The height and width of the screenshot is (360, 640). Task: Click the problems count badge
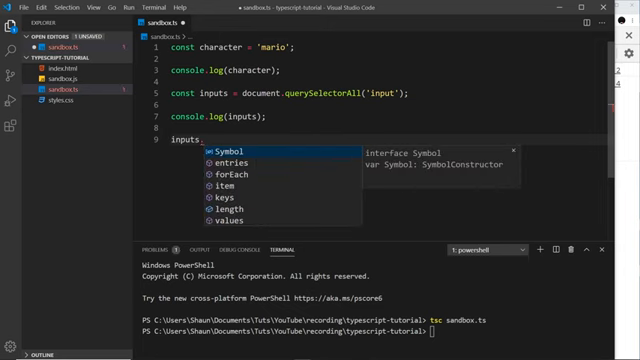(176, 250)
